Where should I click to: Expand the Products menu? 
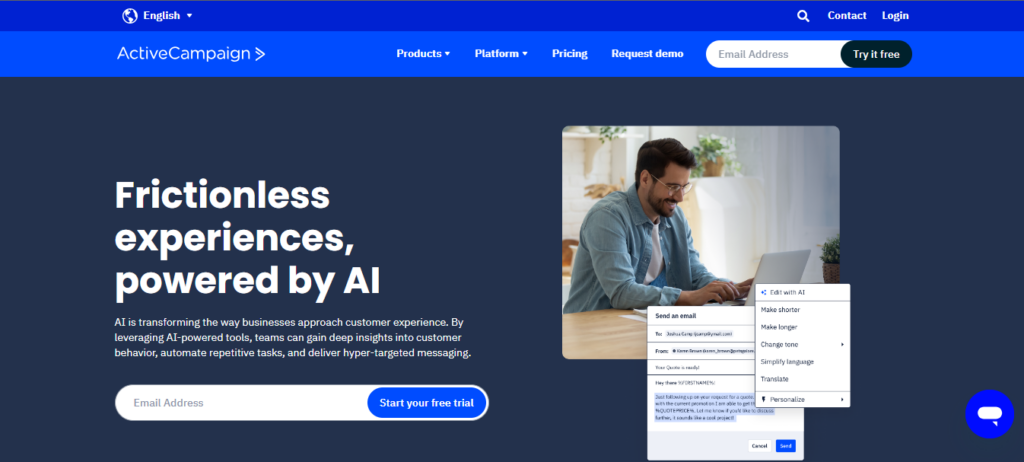(x=423, y=54)
